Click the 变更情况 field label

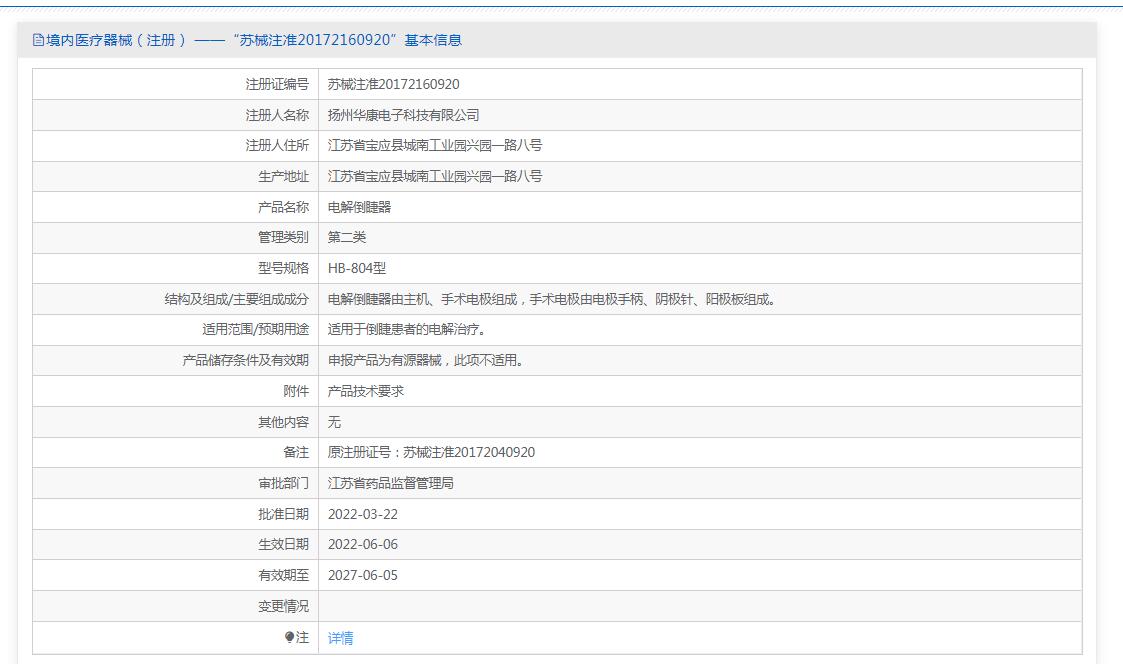click(x=284, y=606)
